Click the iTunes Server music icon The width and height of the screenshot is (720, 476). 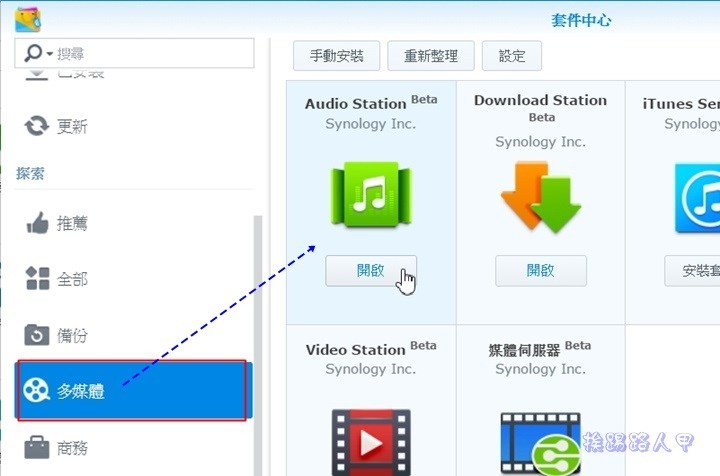tap(697, 198)
